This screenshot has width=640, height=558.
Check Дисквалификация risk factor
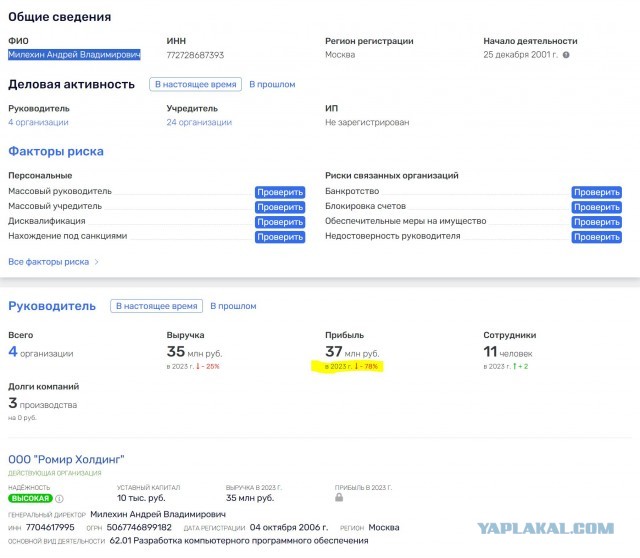280,222
